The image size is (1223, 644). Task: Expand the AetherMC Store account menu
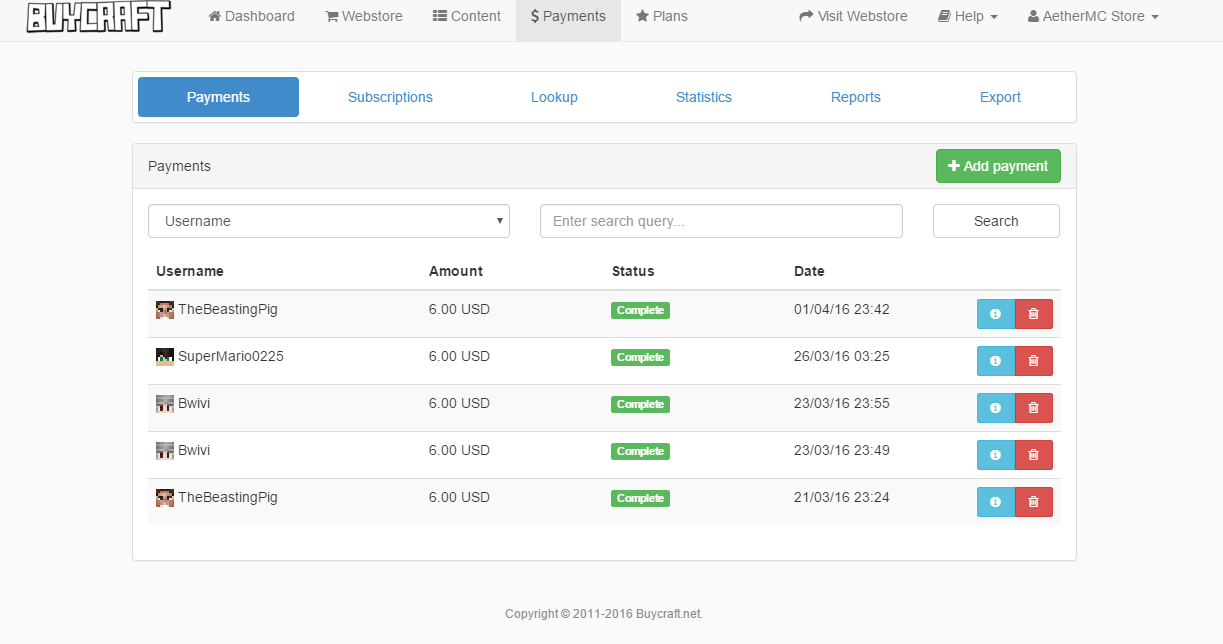click(1093, 16)
